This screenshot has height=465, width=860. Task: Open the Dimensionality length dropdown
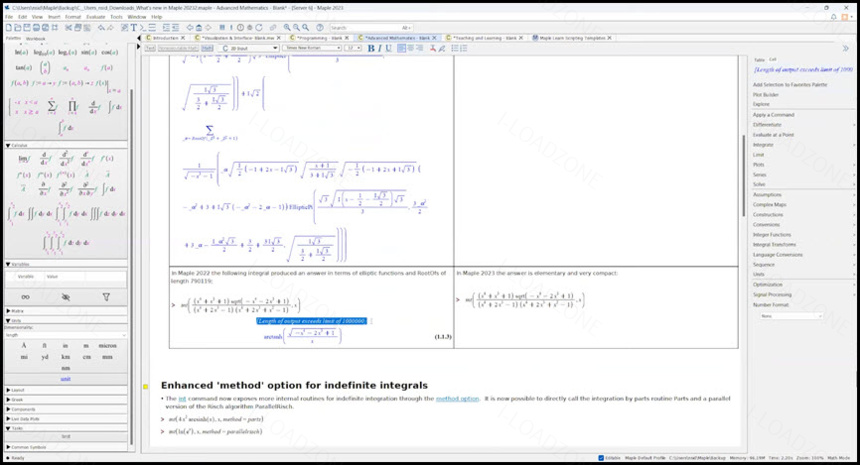coord(65,335)
